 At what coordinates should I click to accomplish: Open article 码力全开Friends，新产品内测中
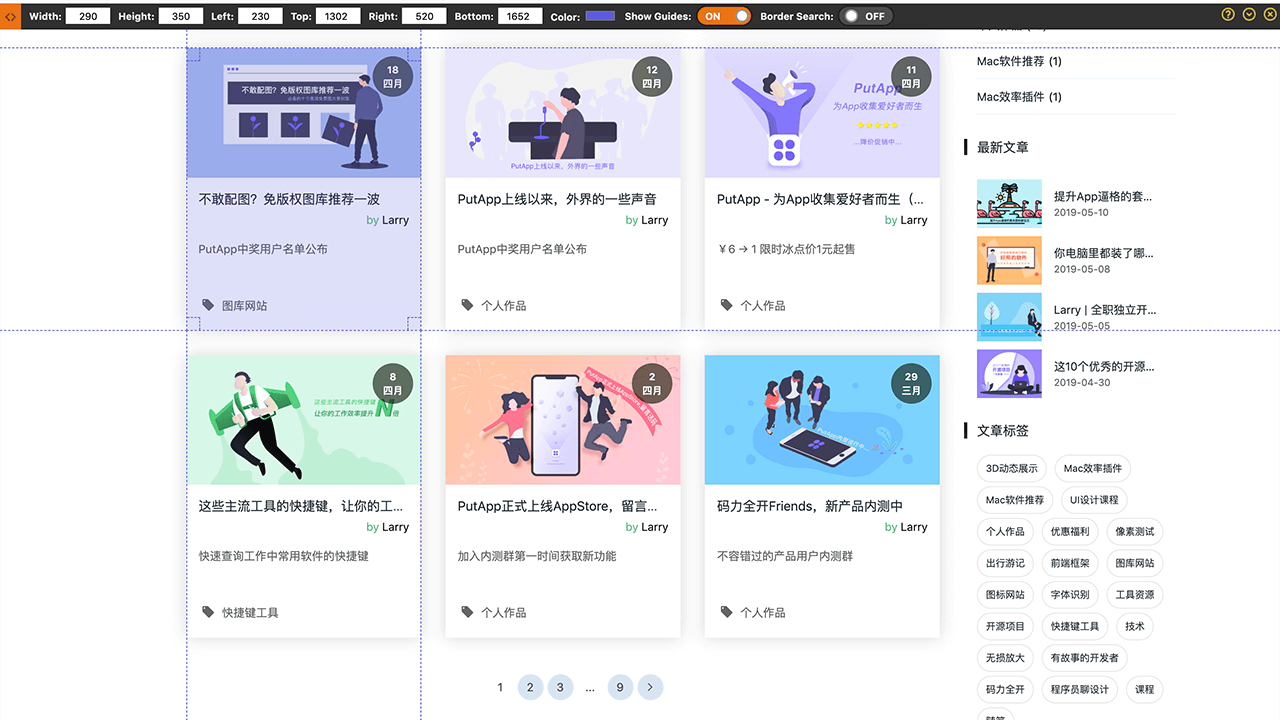(810, 506)
